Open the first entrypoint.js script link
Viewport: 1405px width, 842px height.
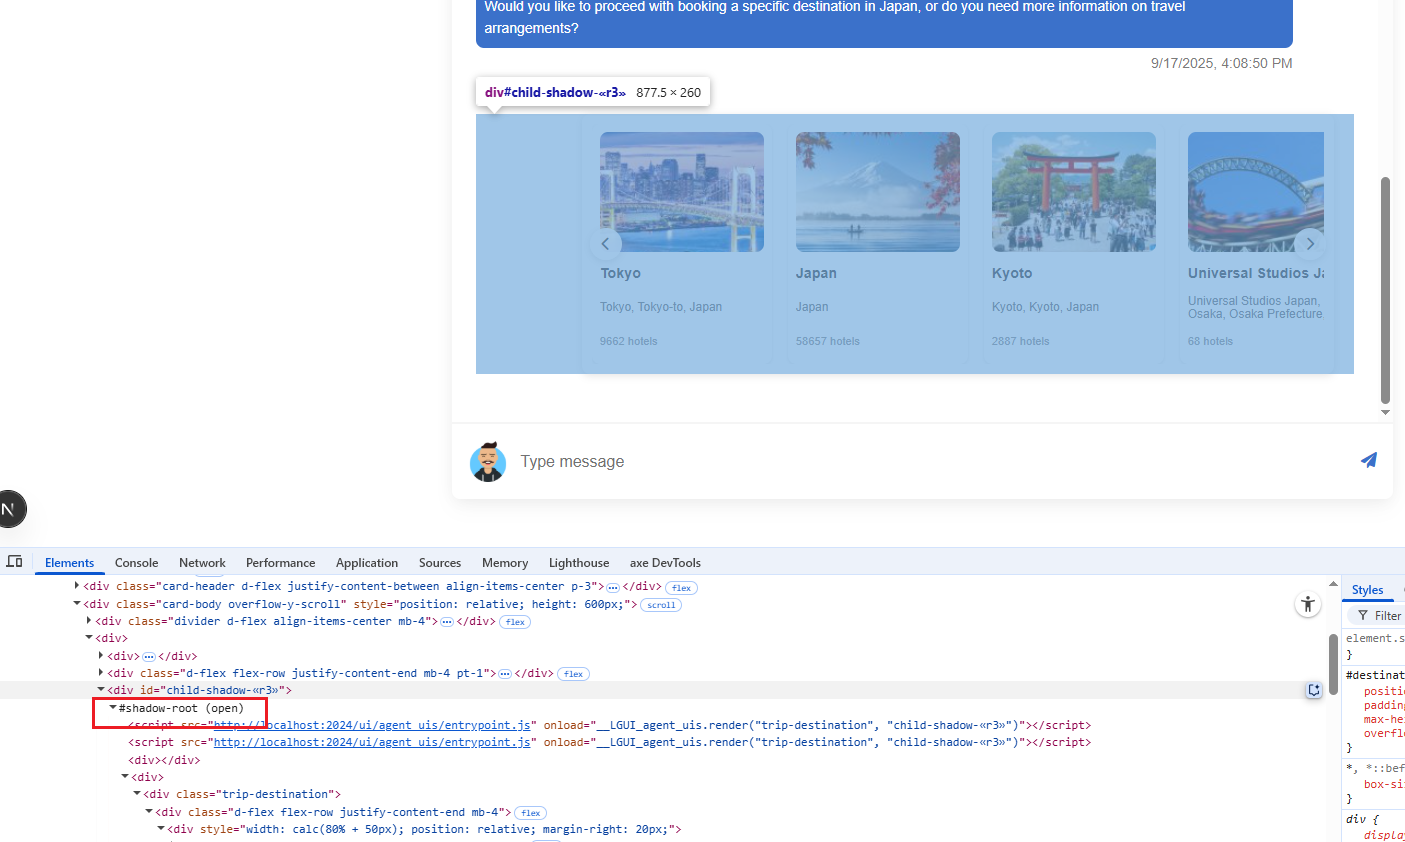[371, 725]
